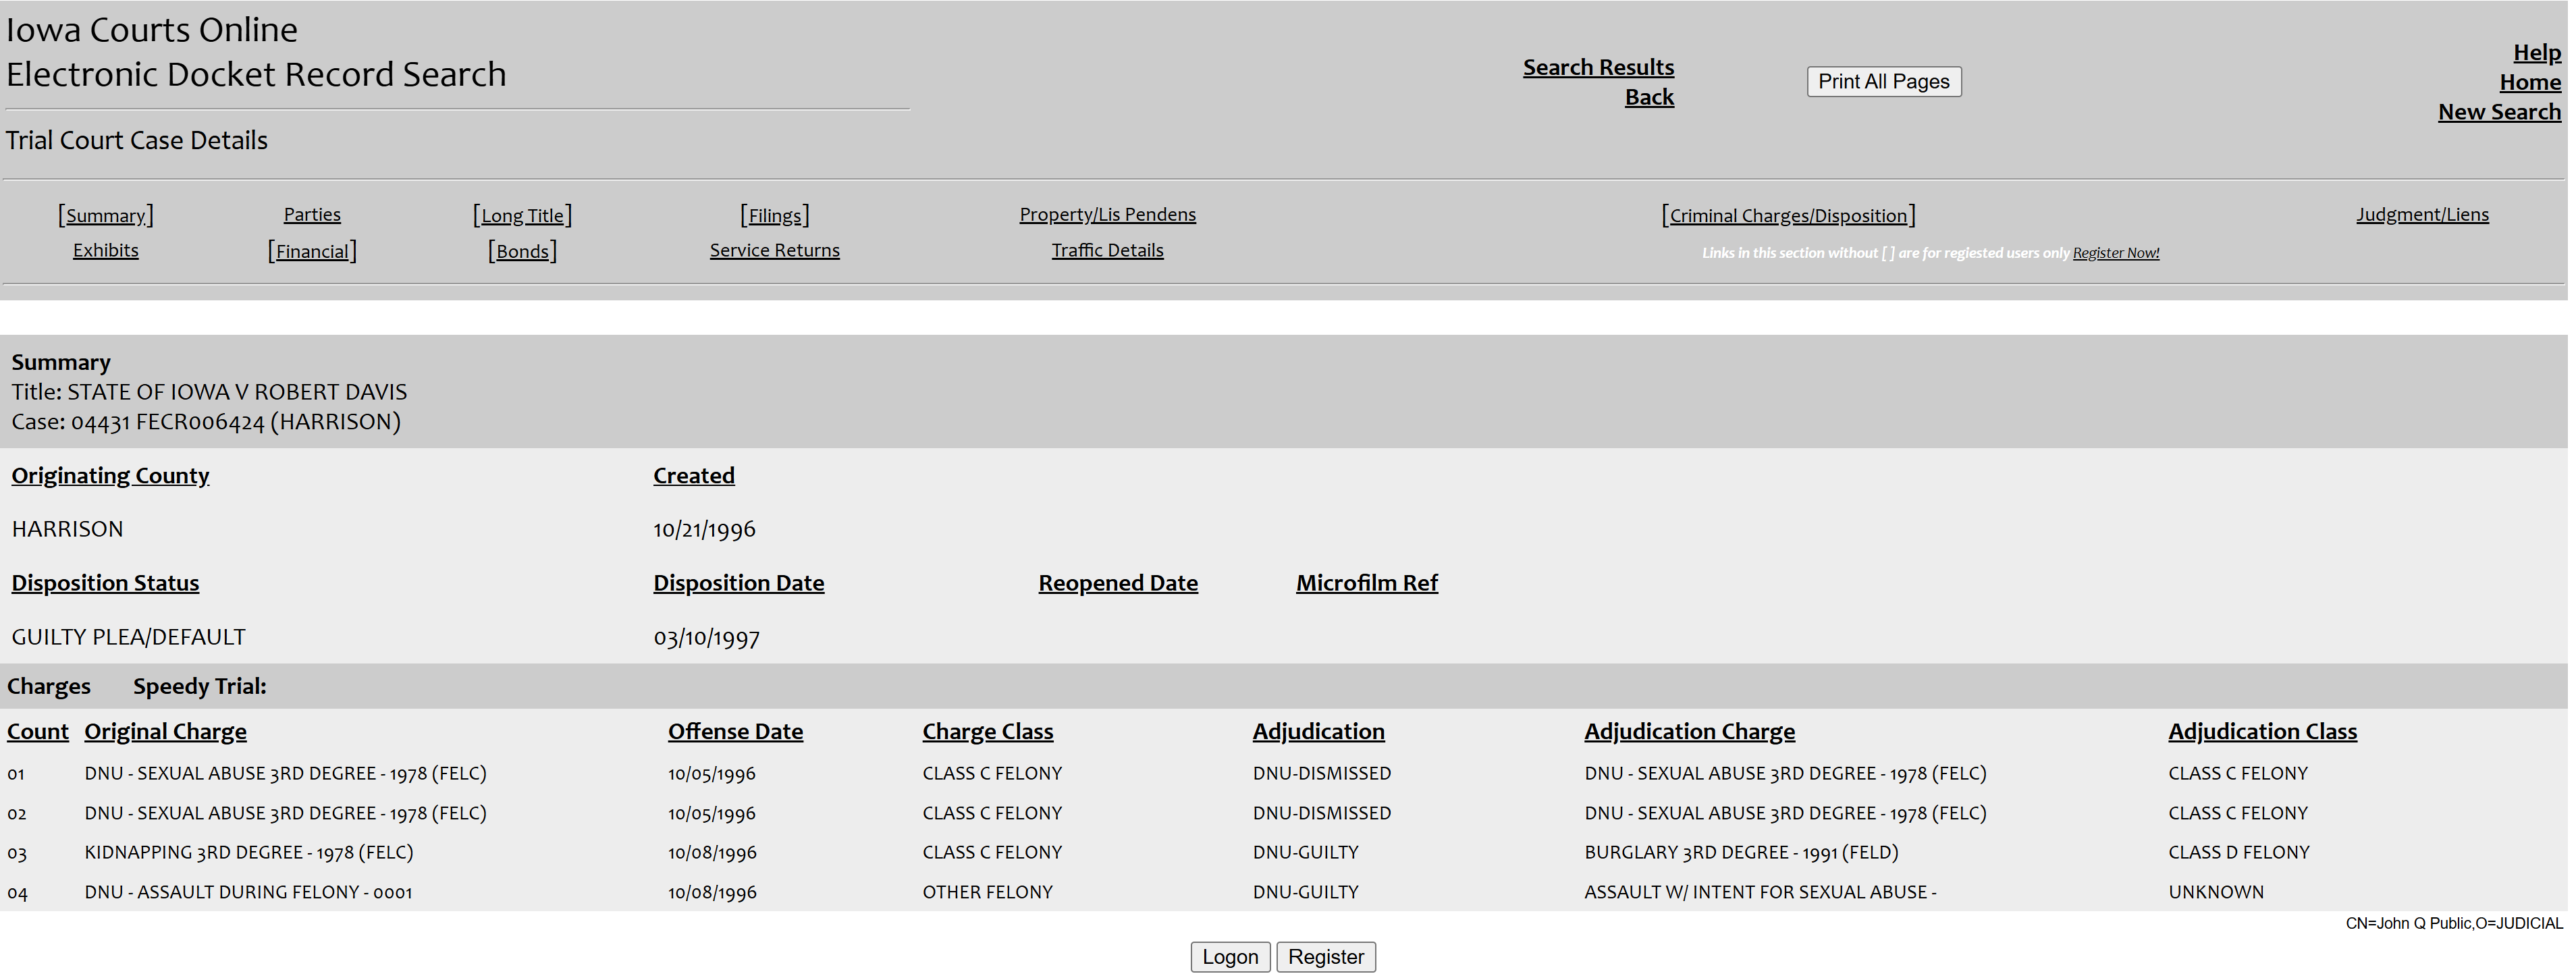The width and height of the screenshot is (2576, 976).
Task: Click BURGLARY 3RD DEGREE adjudication charge
Action: (x=1741, y=853)
